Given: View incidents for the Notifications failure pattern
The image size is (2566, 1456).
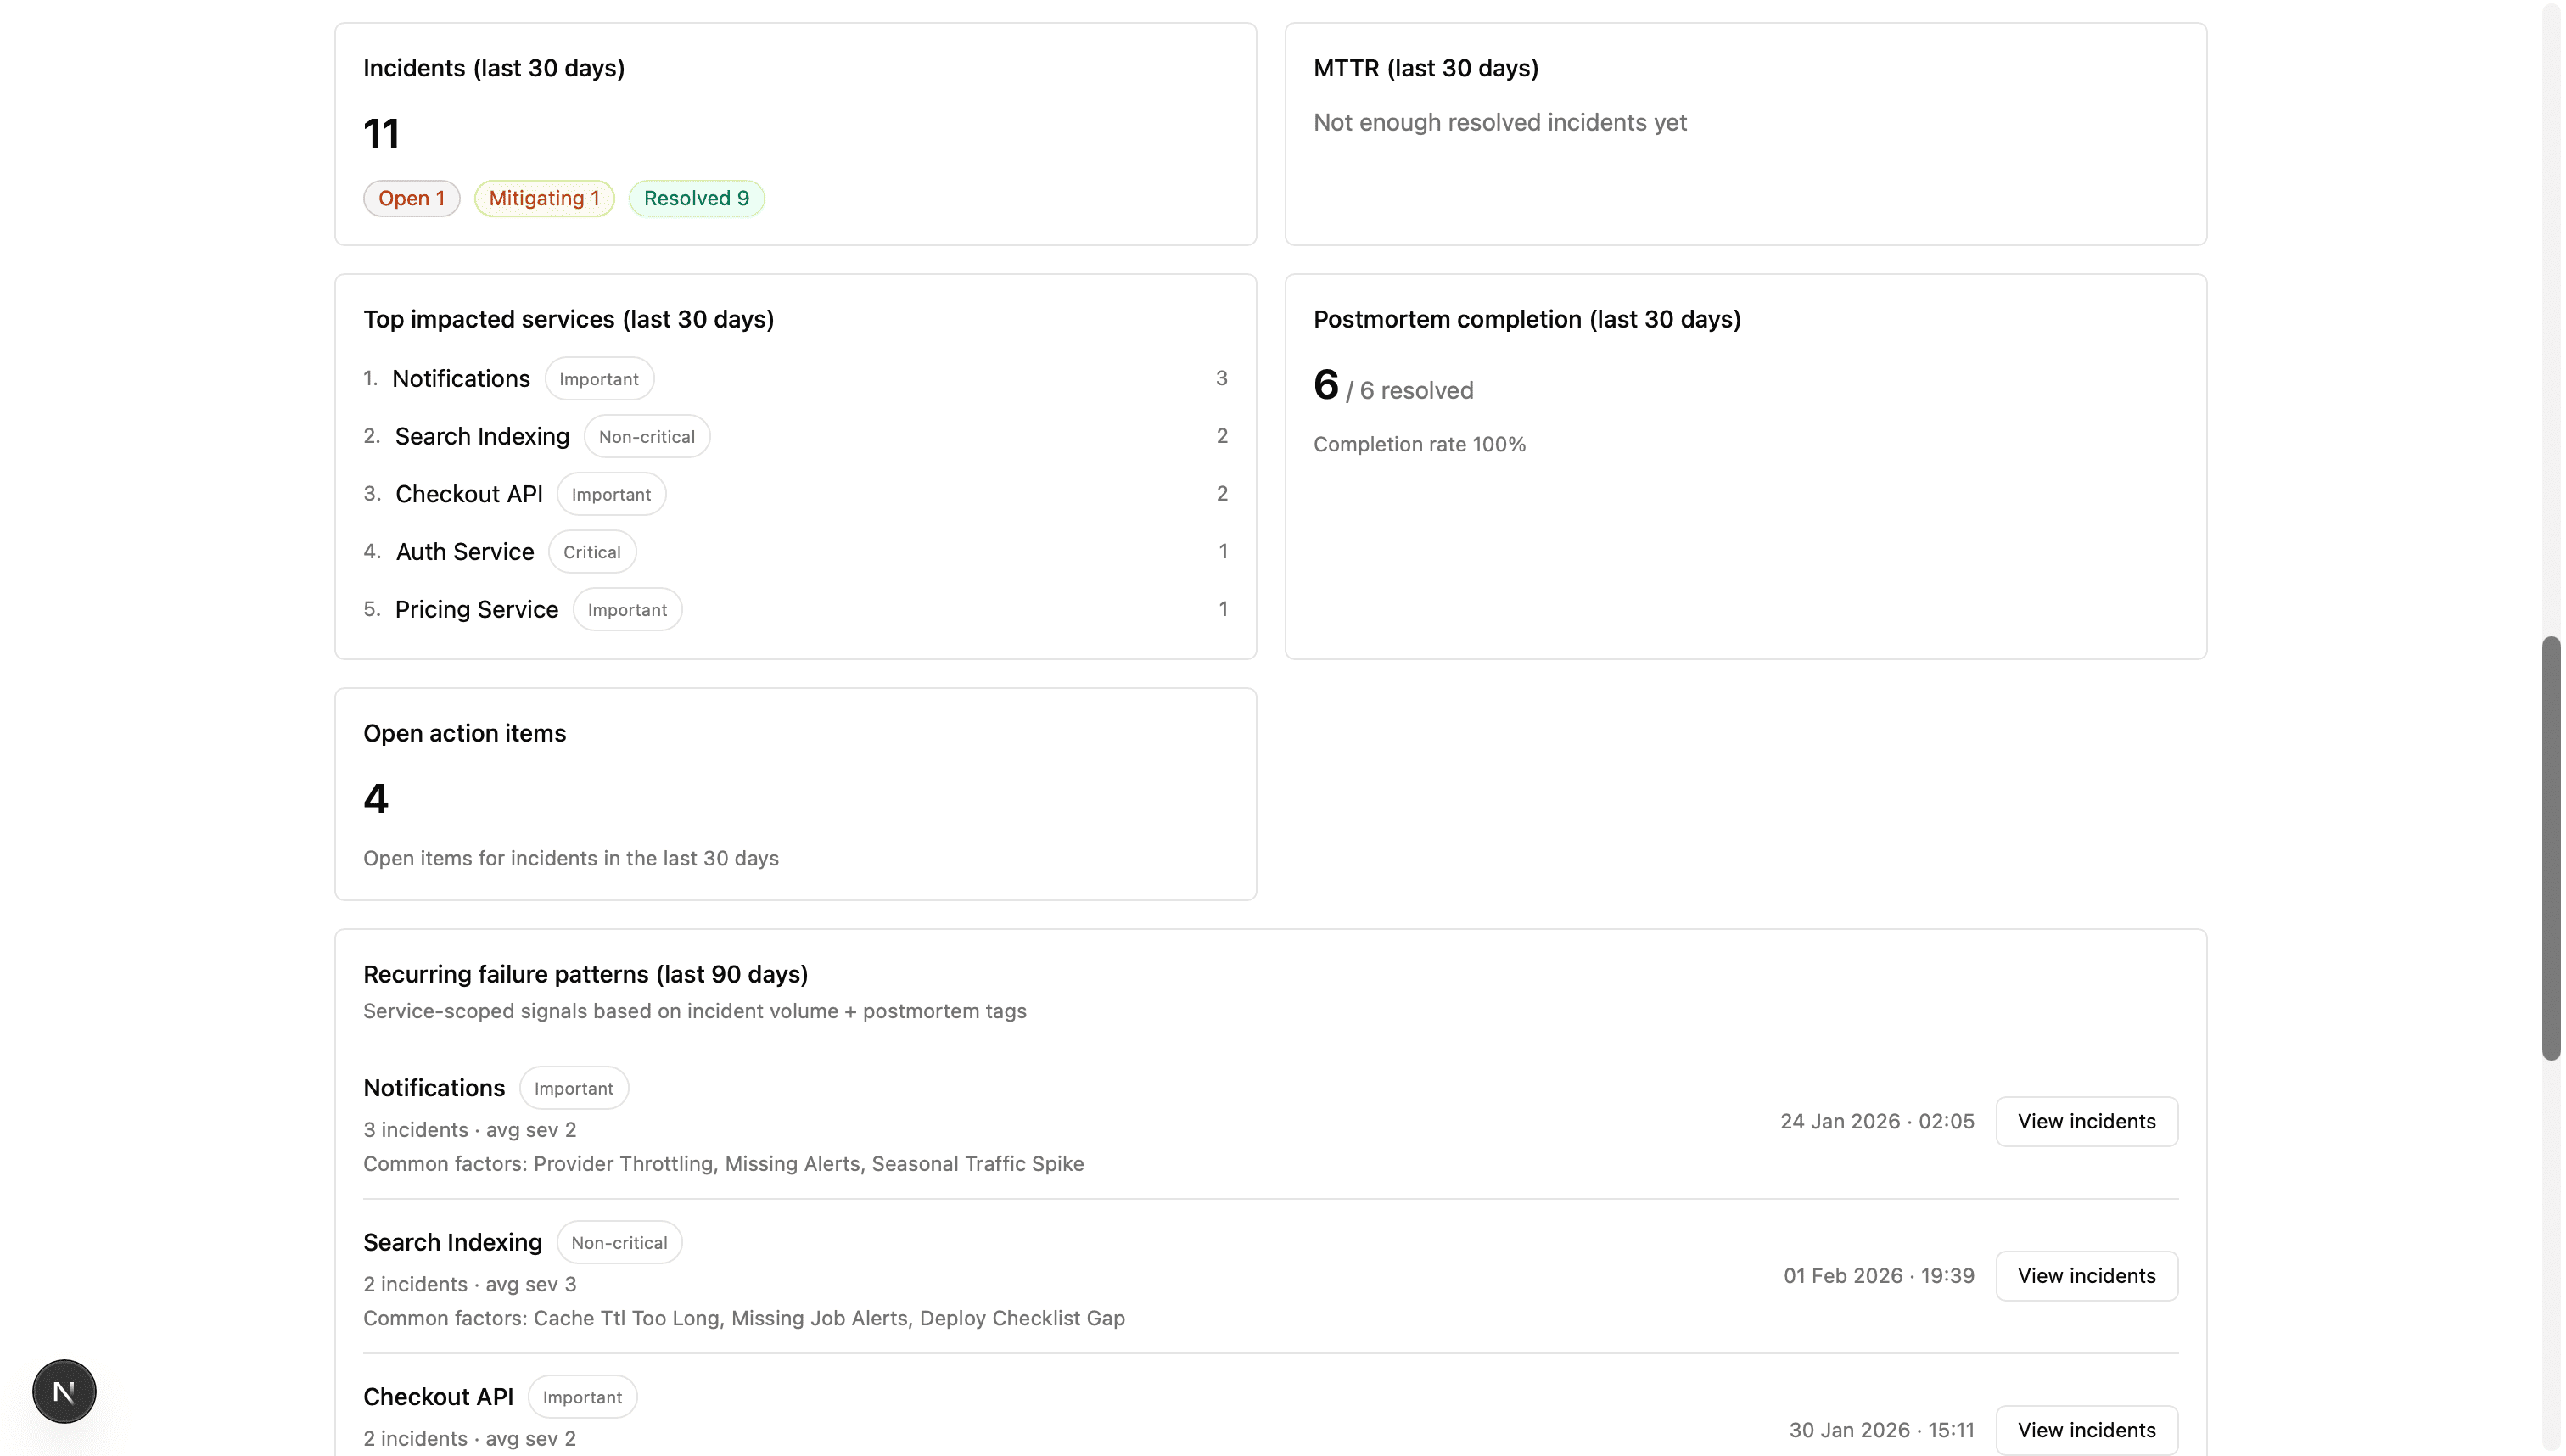Looking at the screenshot, I should pyautogui.click(x=2086, y=1121).
